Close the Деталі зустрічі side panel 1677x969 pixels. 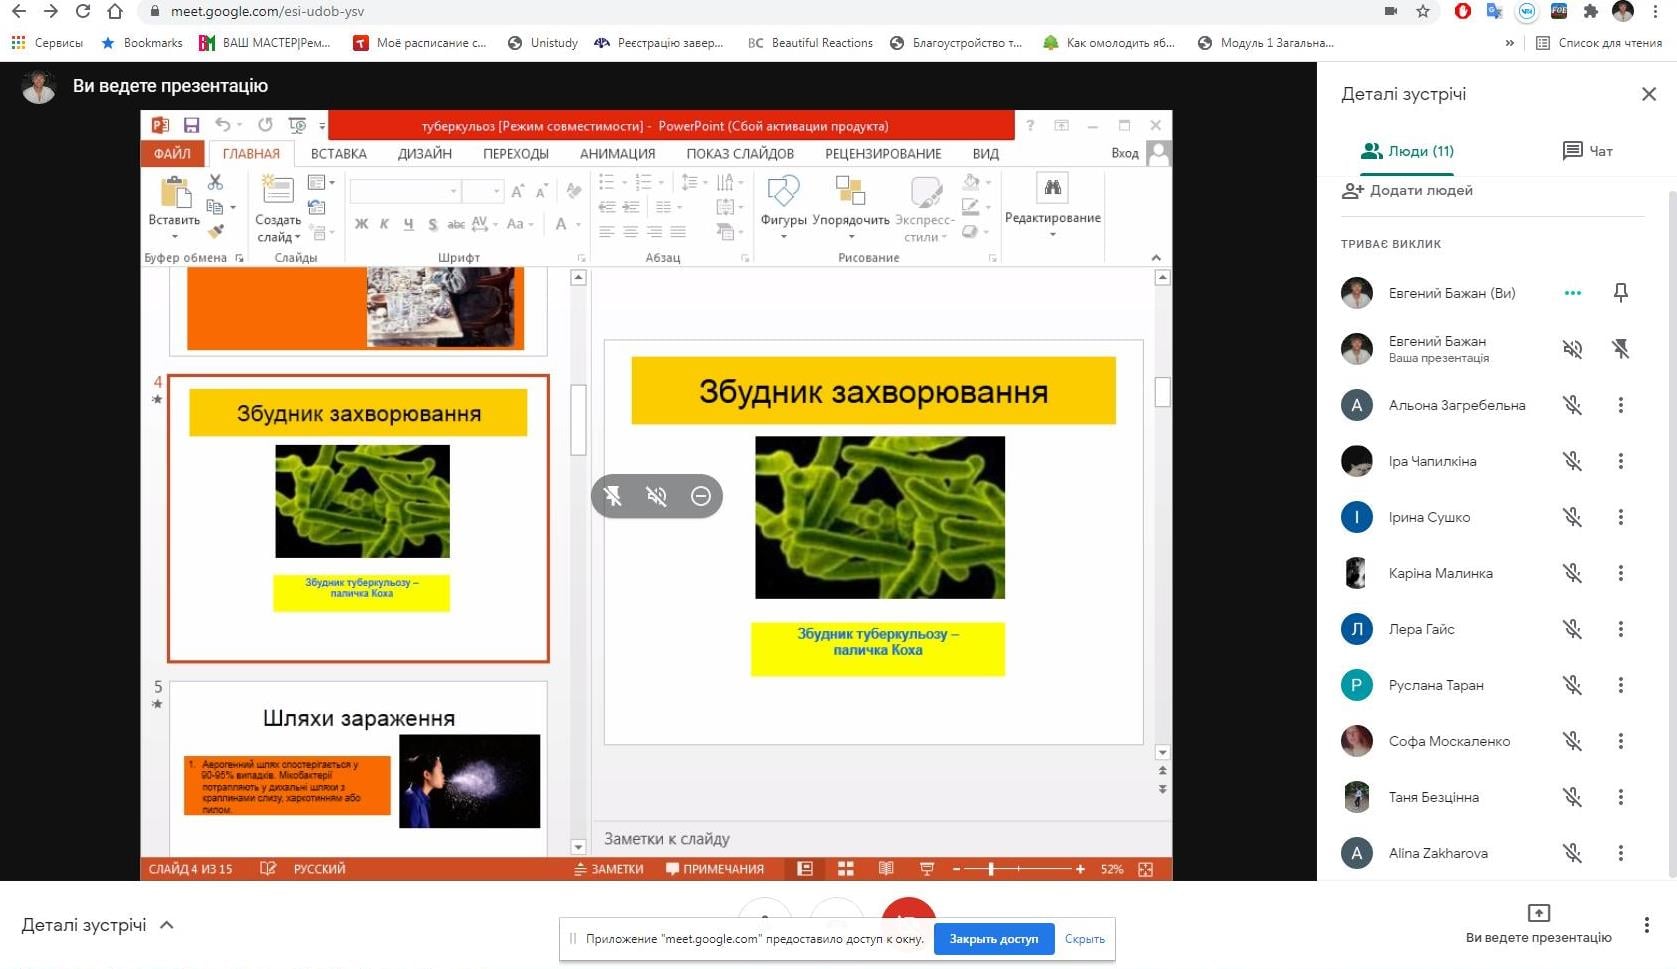pyautogui.click(x=1648, y=94)
